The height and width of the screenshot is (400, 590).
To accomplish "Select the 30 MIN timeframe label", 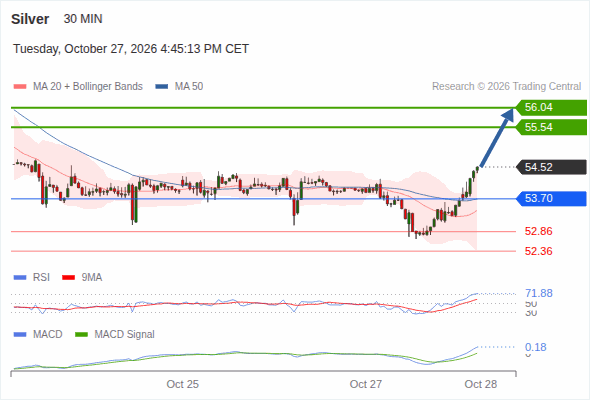I will [x=83, y=19].
